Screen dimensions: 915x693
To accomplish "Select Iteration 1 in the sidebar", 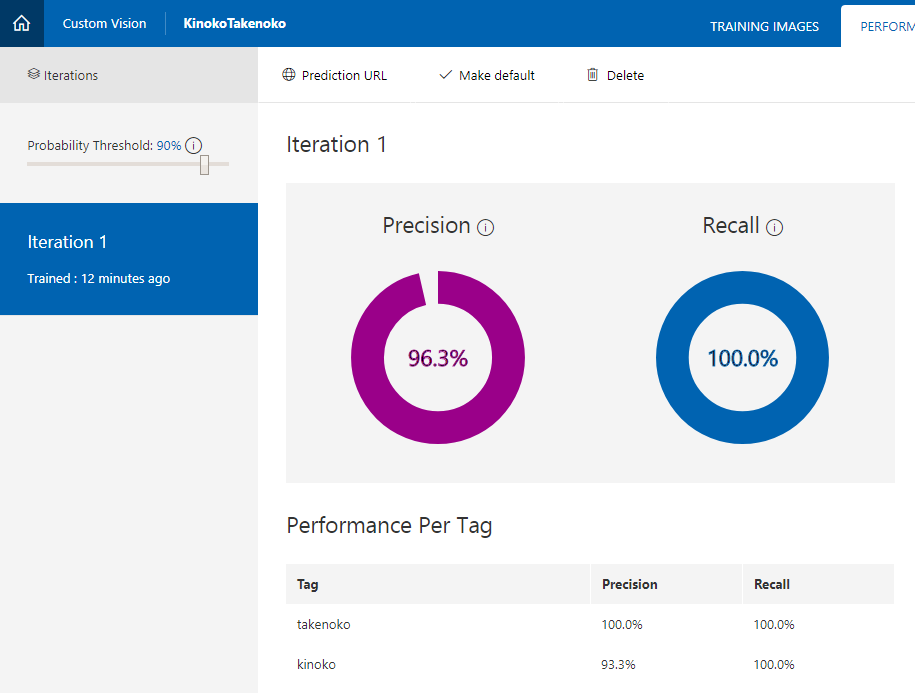I will coord(129,258).
